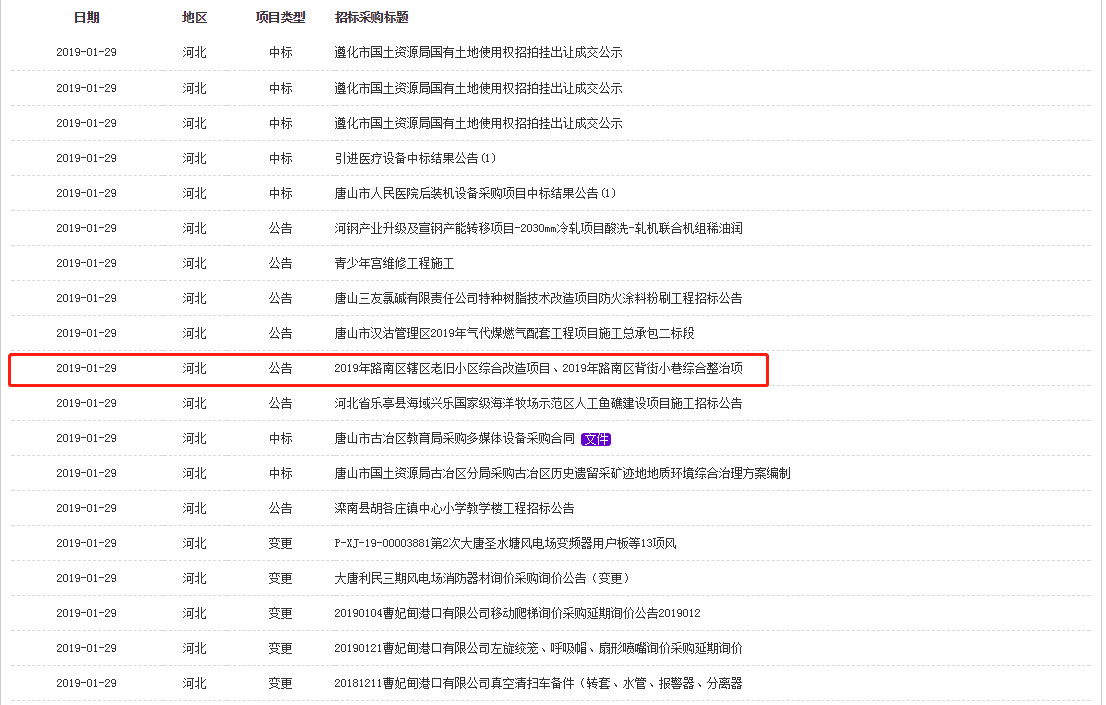Click the 招标采购标题 column header
Image resolution: width=1106 pixels, height=705 pixels.
371,18
